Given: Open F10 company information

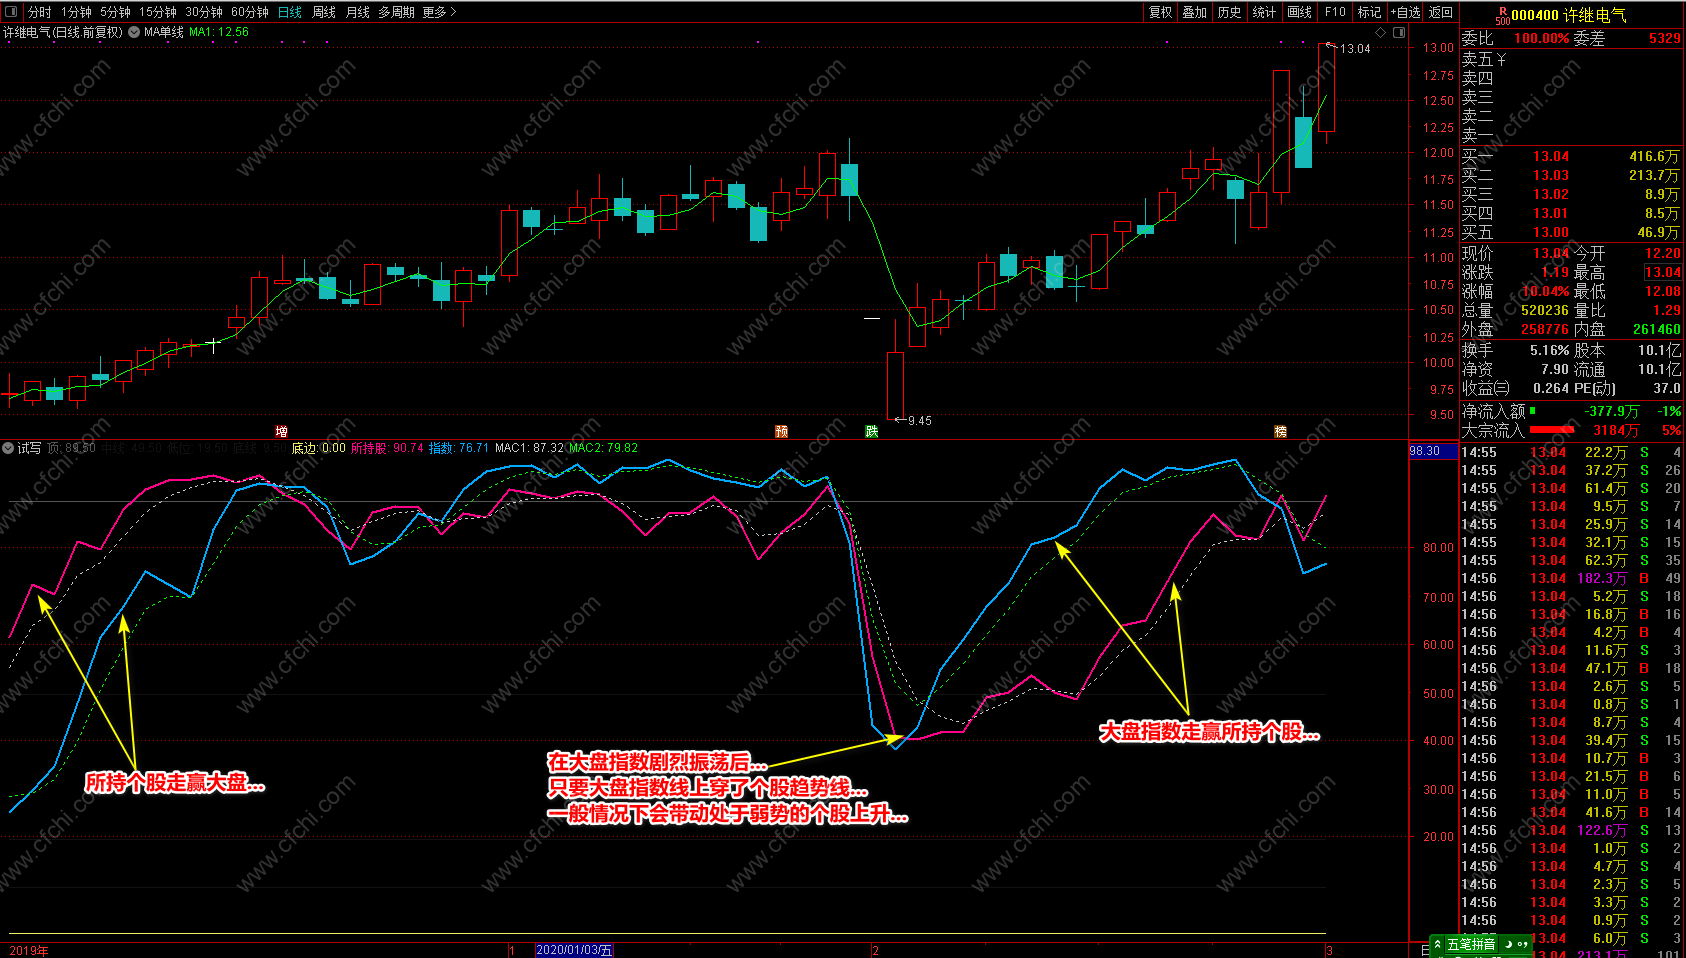Looking at the screenshot, I should [1335, 12].
